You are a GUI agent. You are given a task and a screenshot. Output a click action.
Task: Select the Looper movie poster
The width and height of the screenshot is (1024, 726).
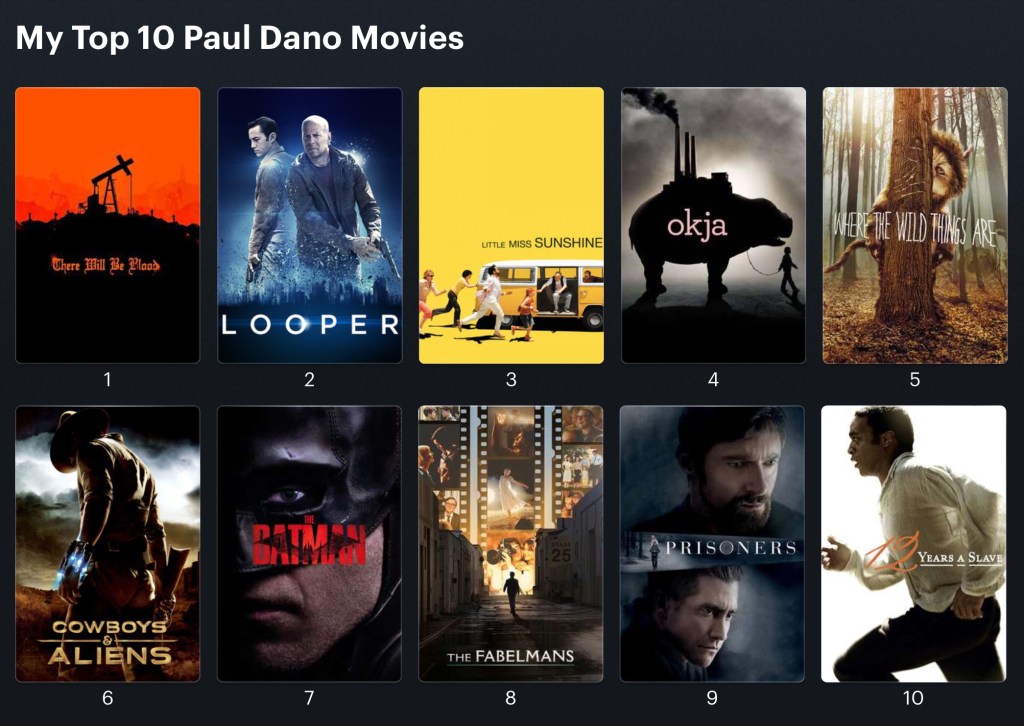(x=310, y=225)
